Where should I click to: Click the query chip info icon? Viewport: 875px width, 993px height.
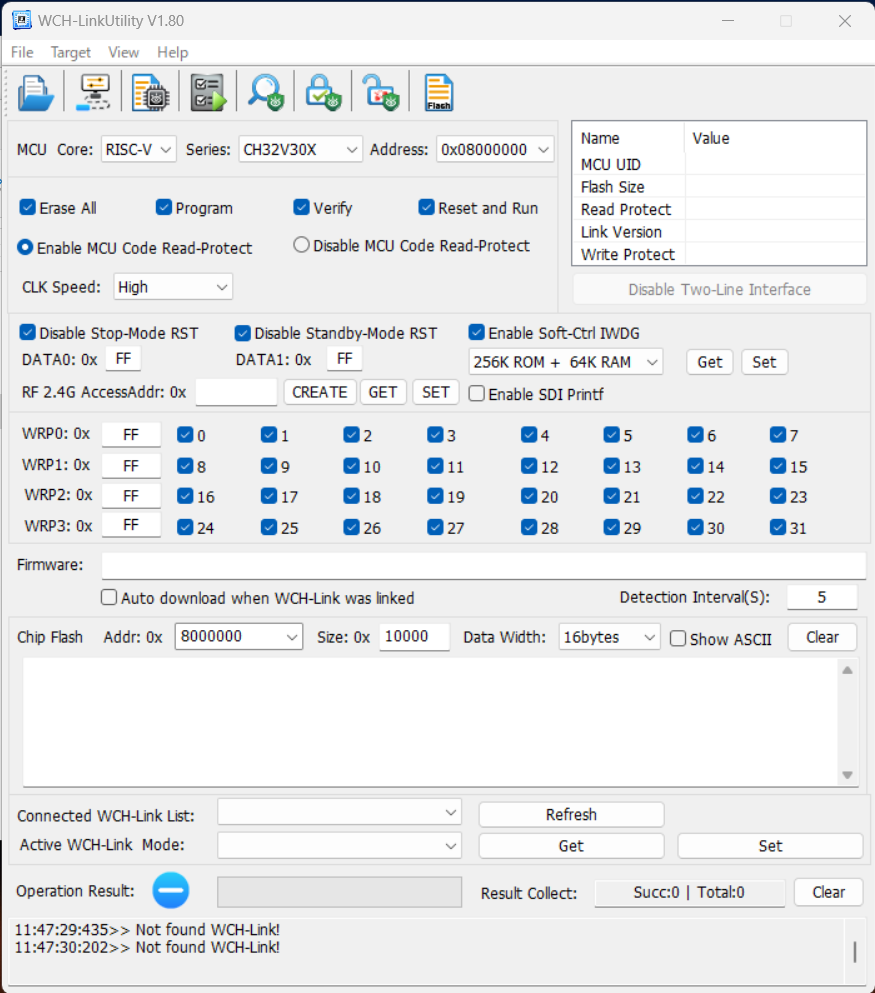click(151, 92)
